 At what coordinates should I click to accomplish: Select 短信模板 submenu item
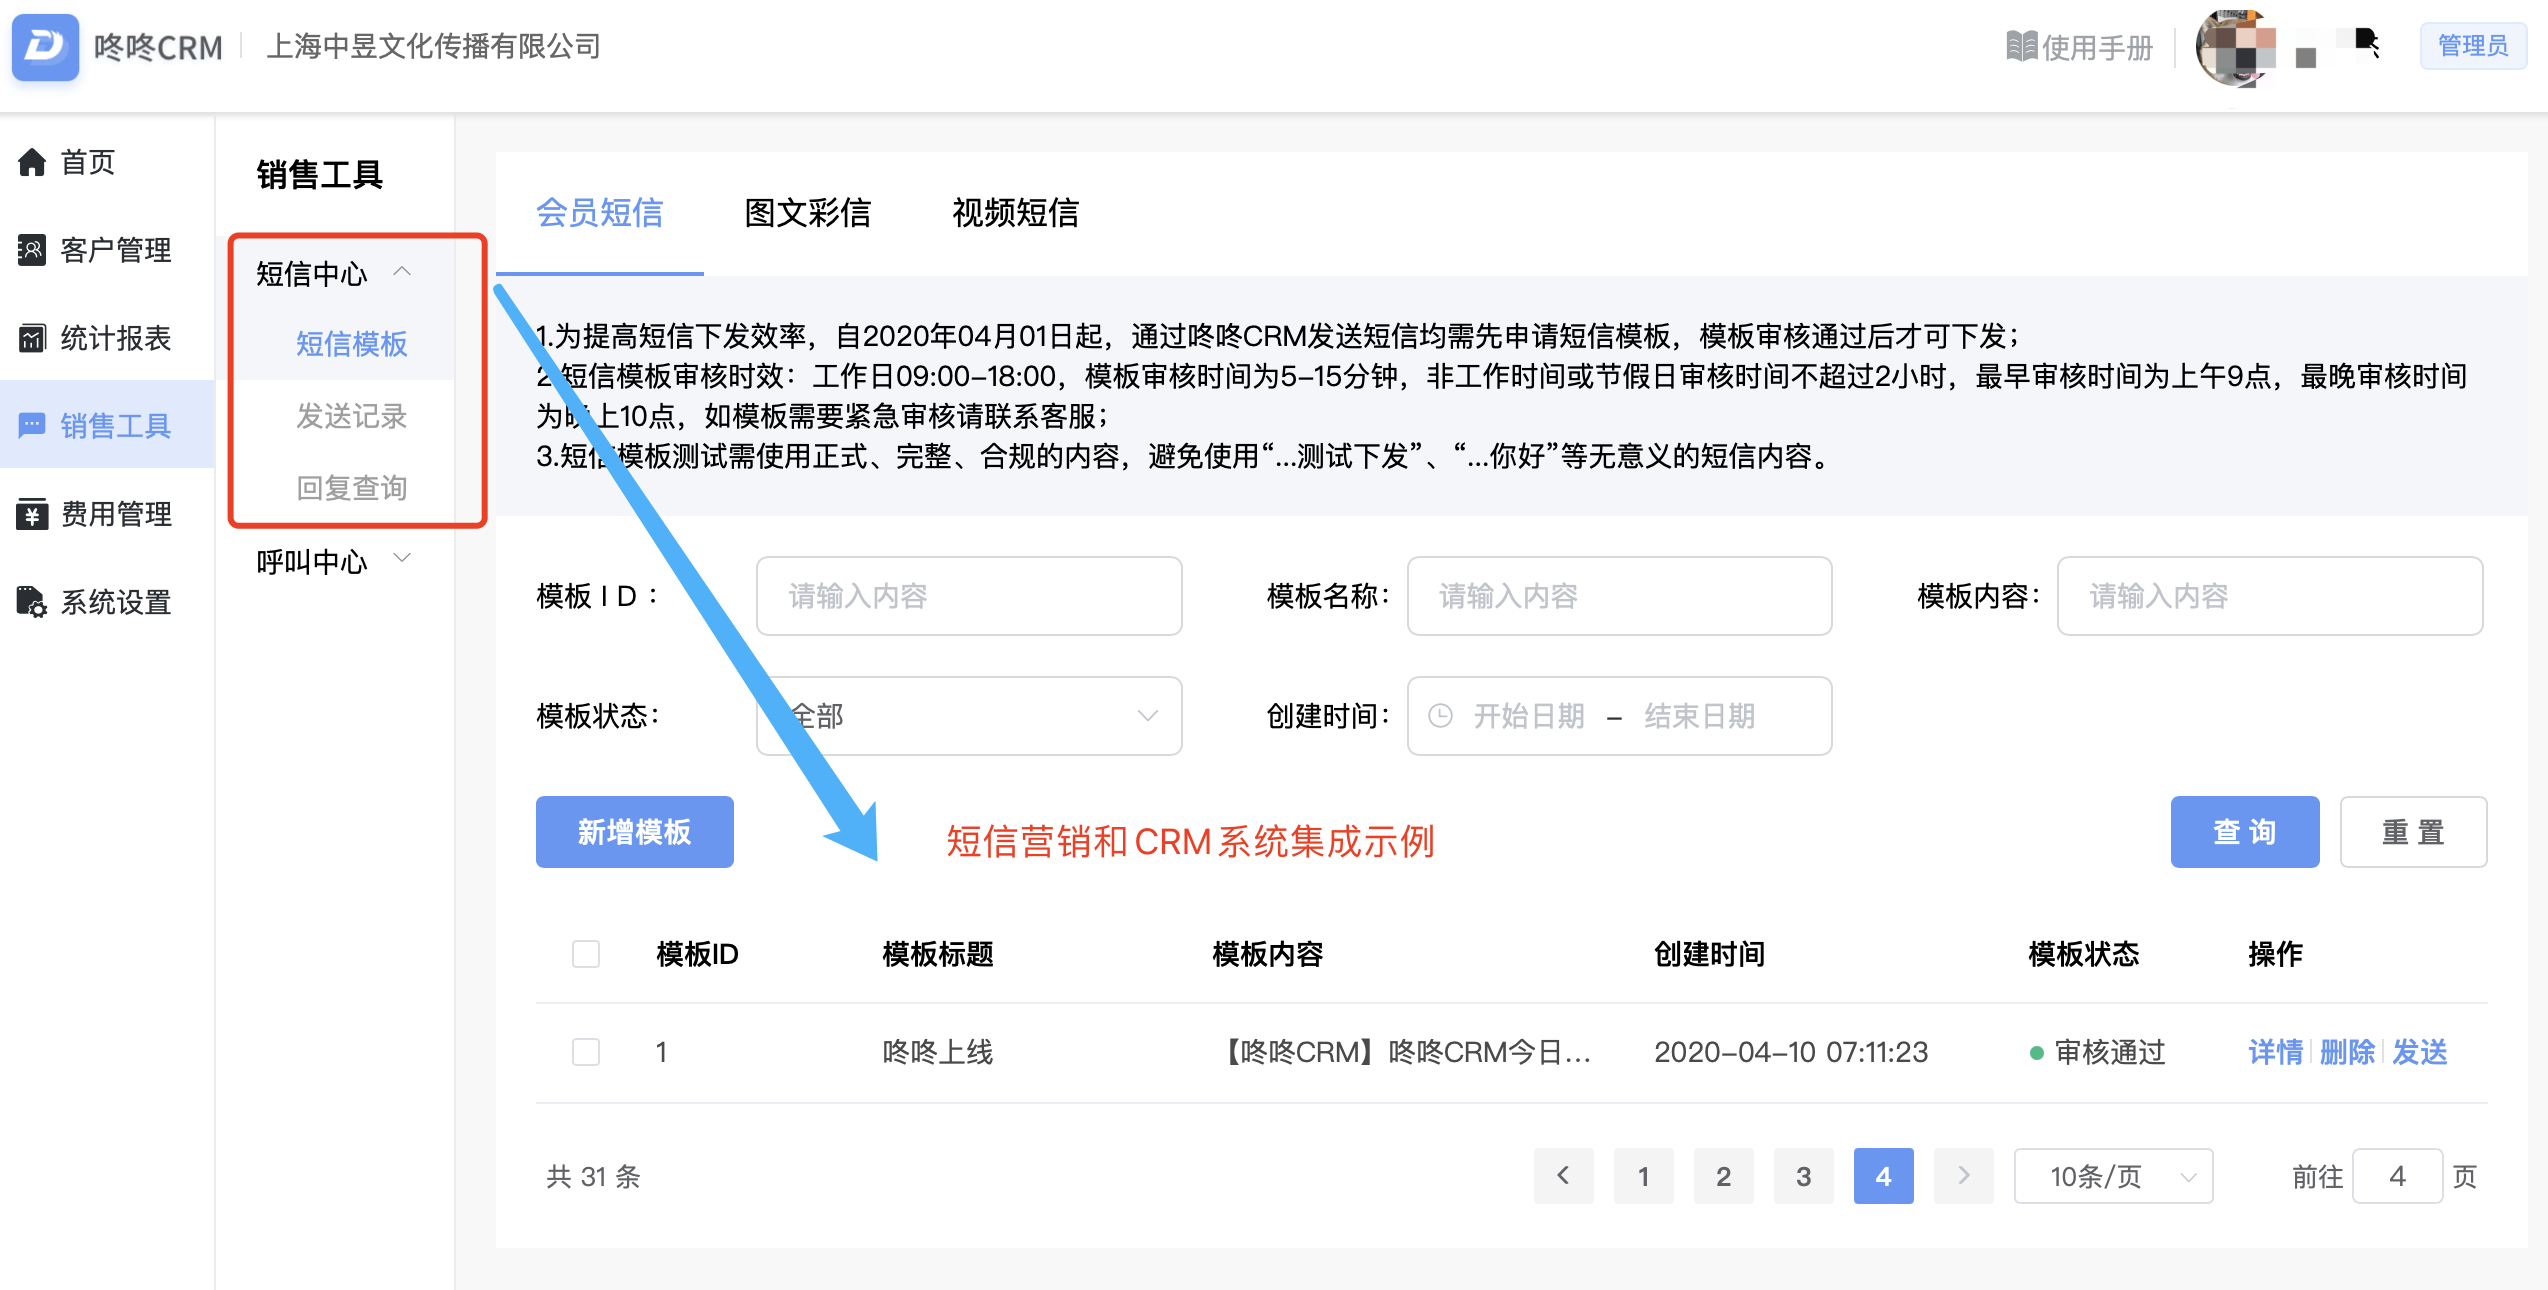pos(351,344)
